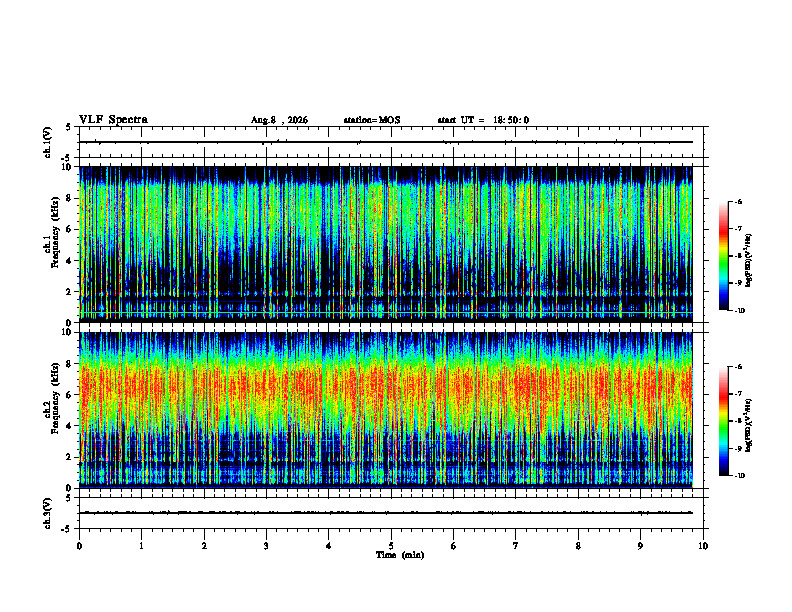Screen dimensions: 792x612
Task: Click the time axis tick label "10"
Action: click(x=703, y=546)
